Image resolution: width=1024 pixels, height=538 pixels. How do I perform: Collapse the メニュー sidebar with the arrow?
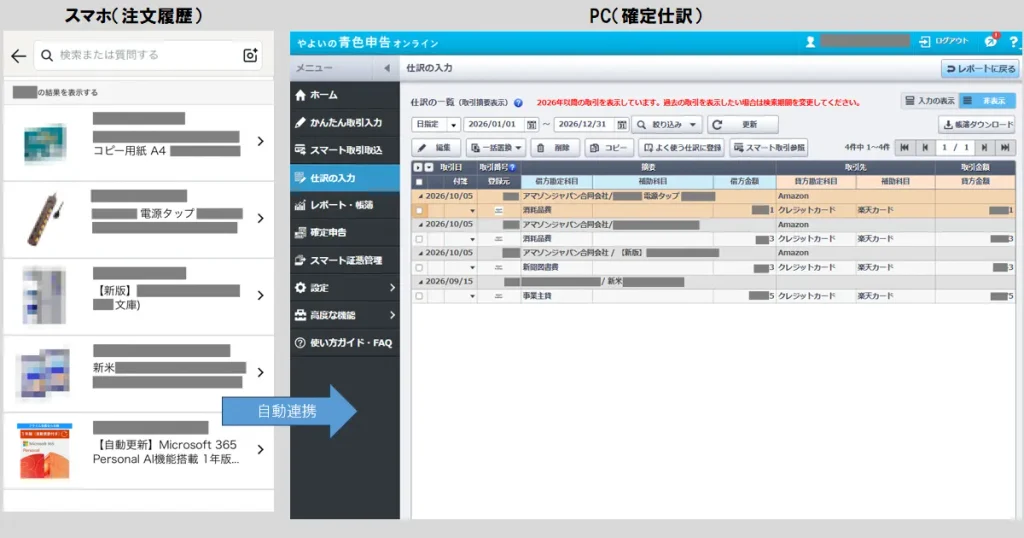point(387,68)
